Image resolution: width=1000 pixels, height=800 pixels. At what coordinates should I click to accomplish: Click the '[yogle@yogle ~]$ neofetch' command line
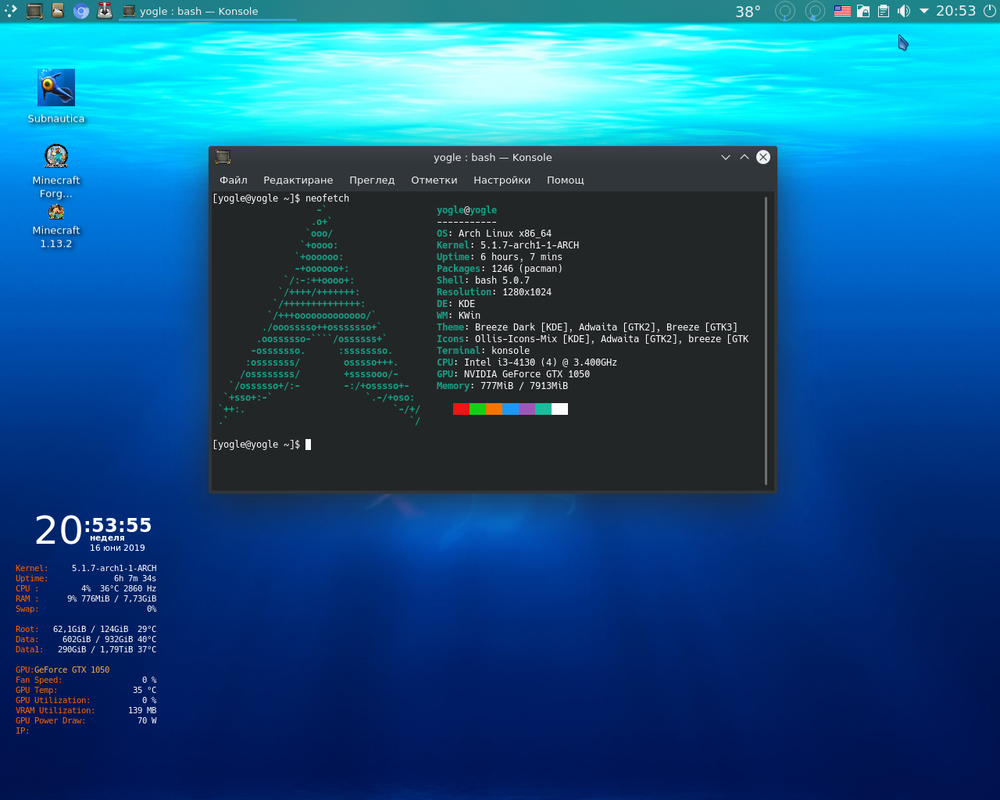pos(281,198)
